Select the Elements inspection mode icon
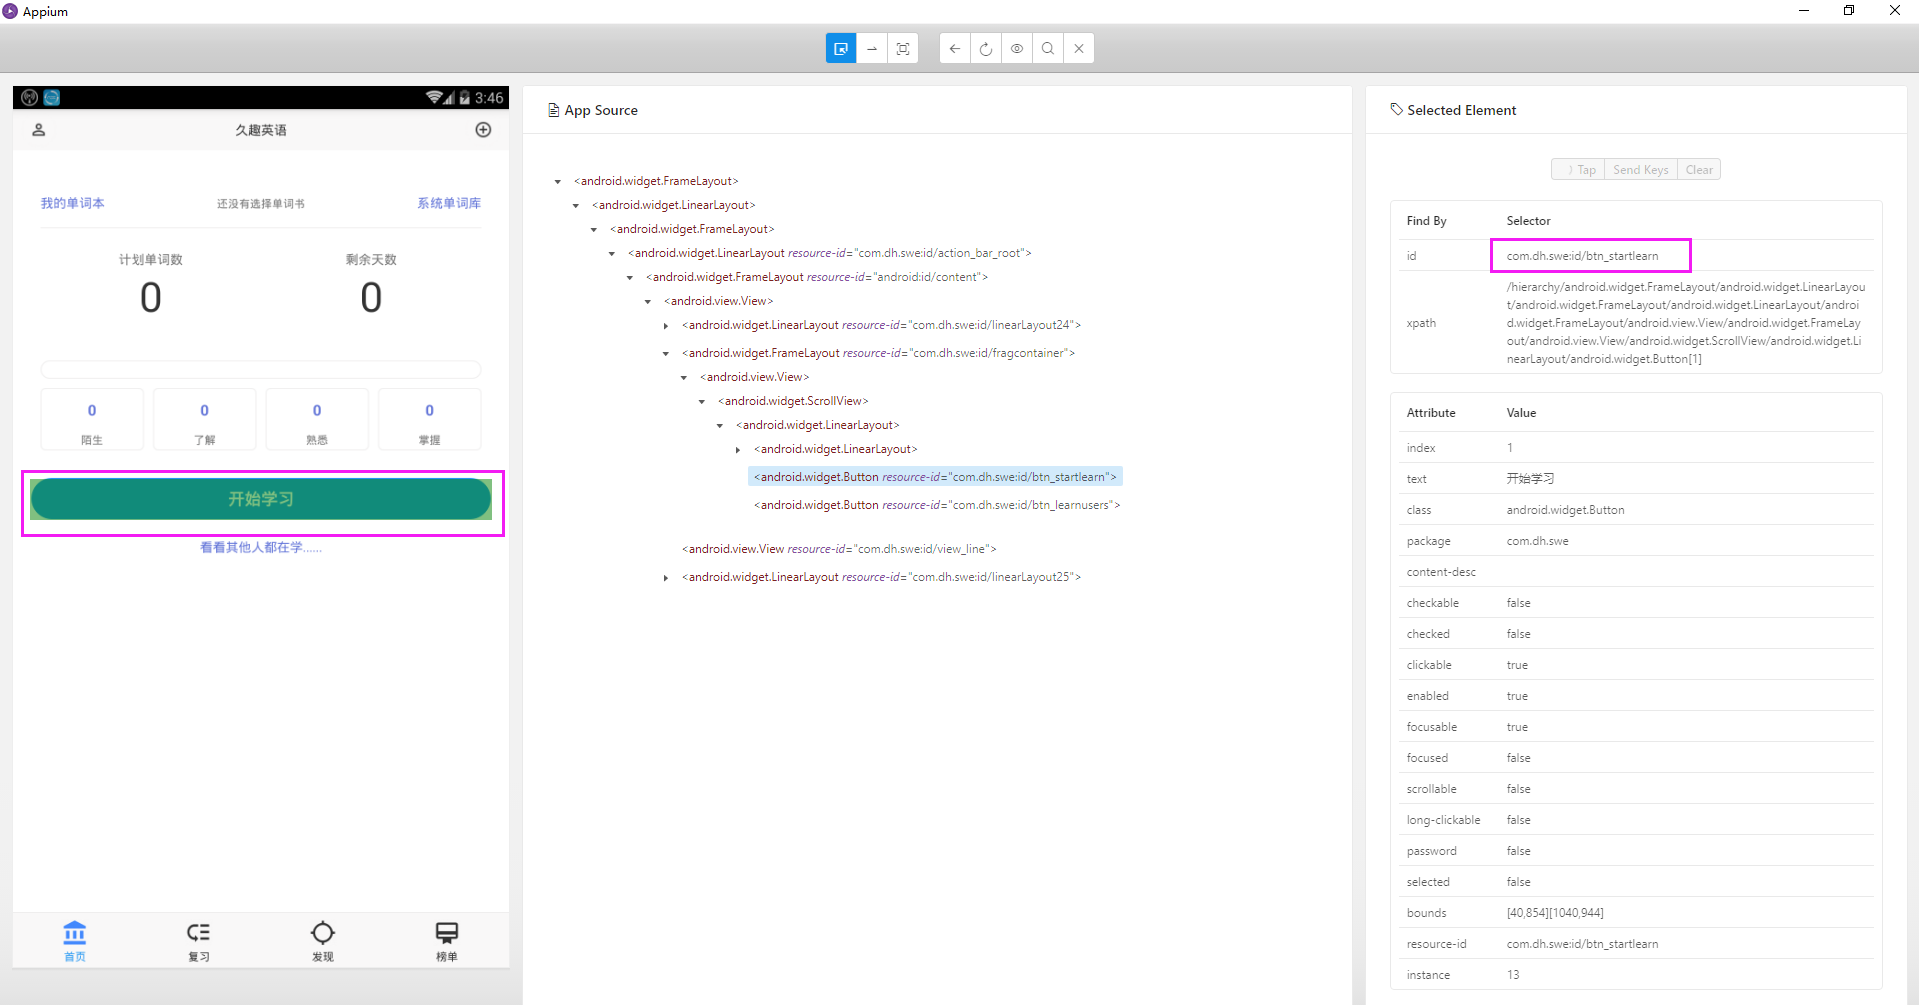The height and width of the screenshot is (1005, 1919). tap(841, 48)
